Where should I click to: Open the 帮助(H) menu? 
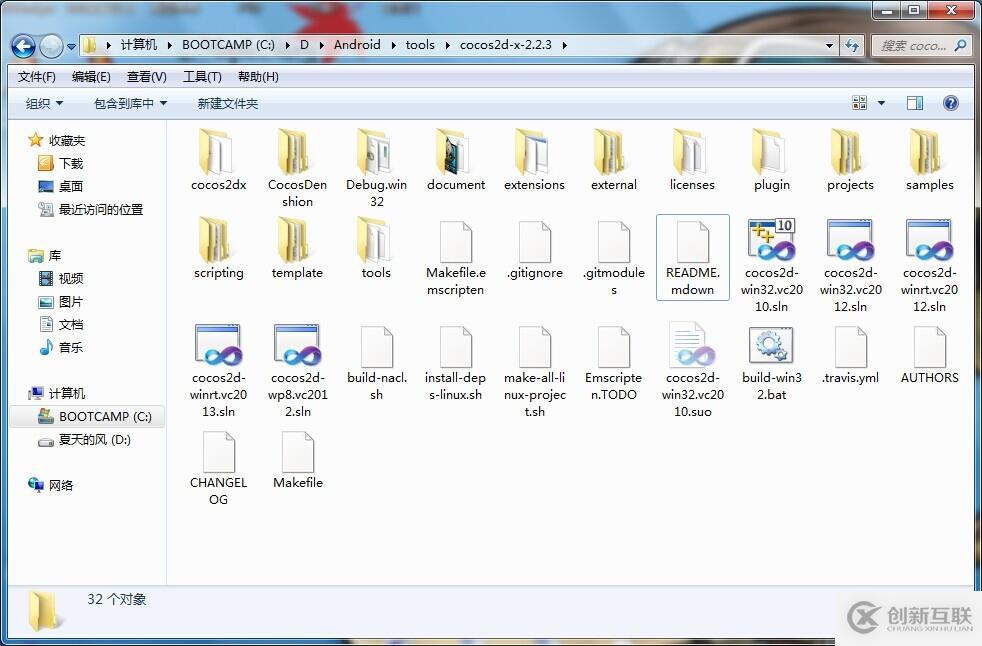pyautogui.click(x=258, y=76)
